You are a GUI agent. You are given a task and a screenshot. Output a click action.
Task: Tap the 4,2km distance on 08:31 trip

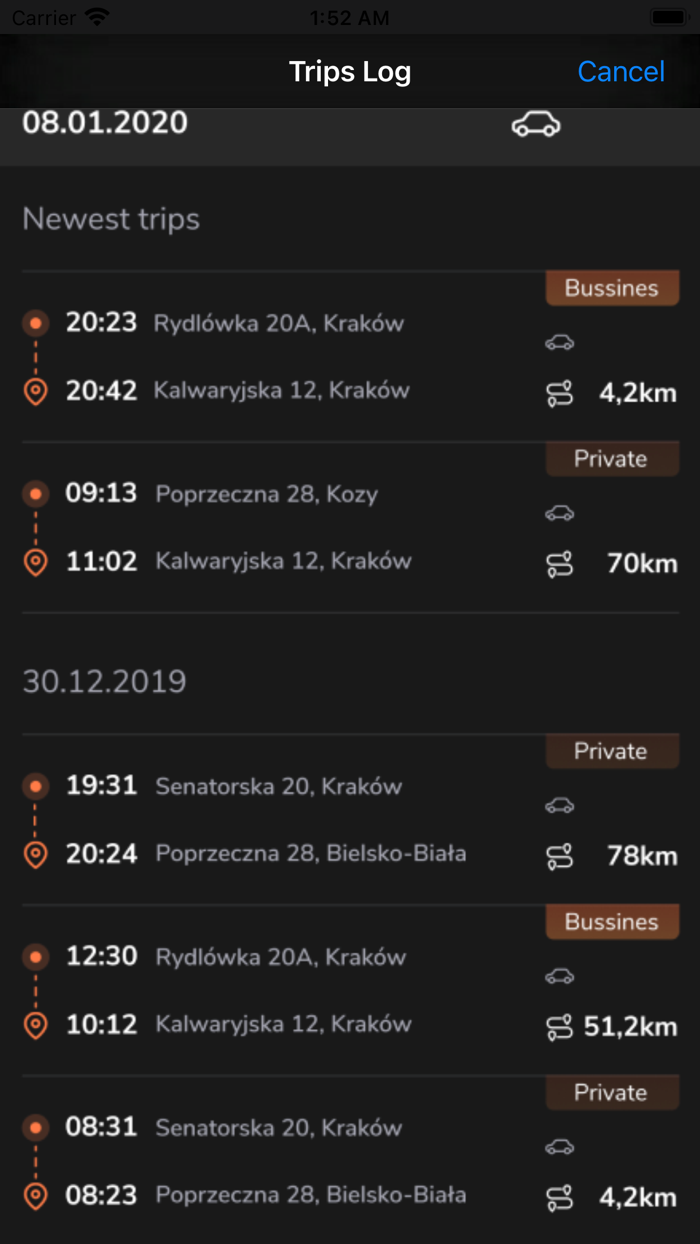click(x=638, y=1197)
